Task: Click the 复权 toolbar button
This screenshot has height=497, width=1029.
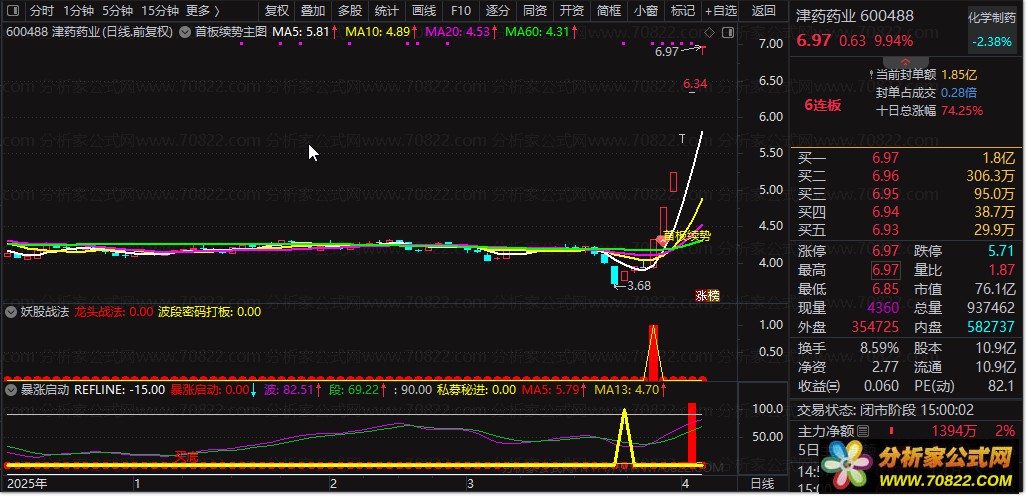Action: coord(277,11)
